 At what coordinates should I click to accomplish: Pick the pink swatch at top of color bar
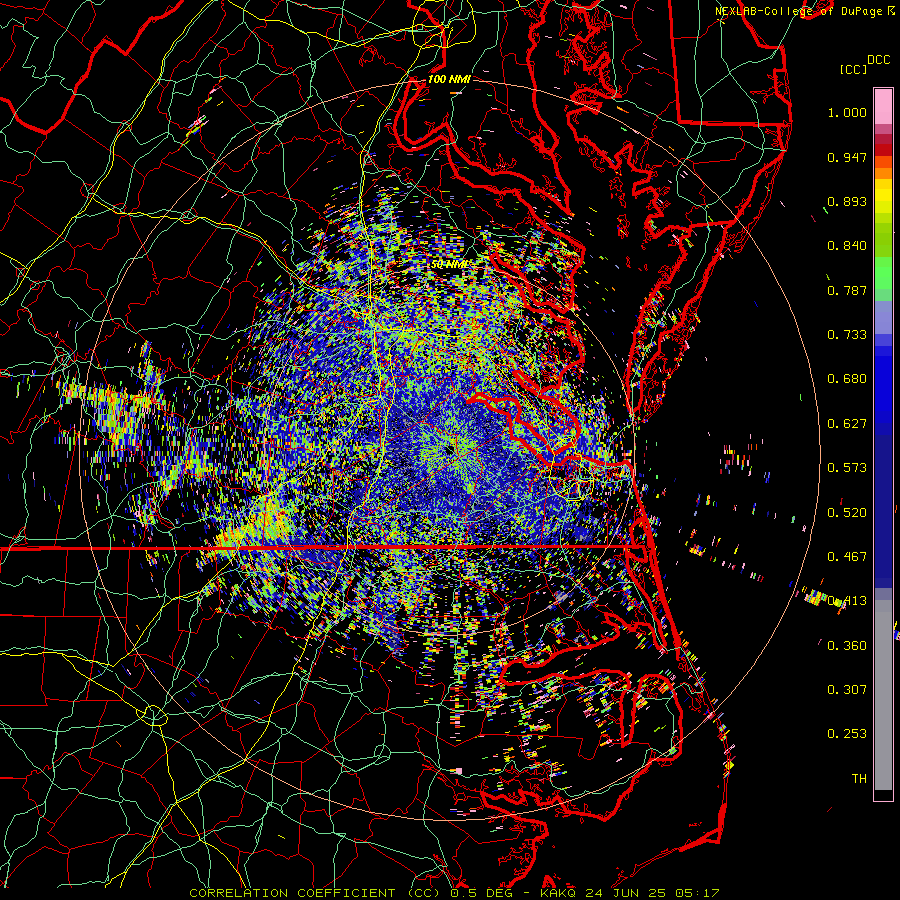[x=883, y=106]
